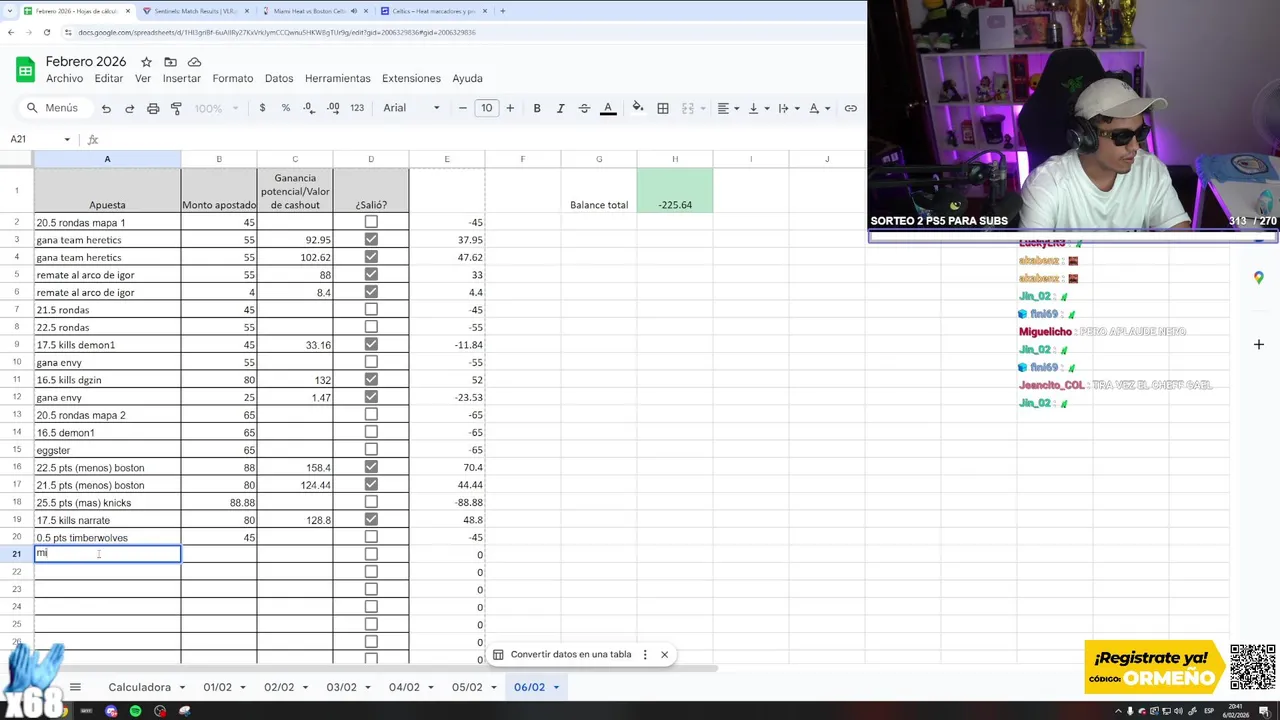Open text color picker
The height and width of the screenshot is (720, 1280).
pyautogui.click(x=608, y=108)
